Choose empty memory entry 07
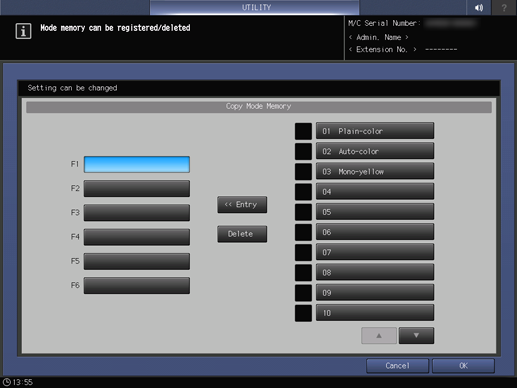This screenshot has height=388, width=517. click(x=375, y=252)
